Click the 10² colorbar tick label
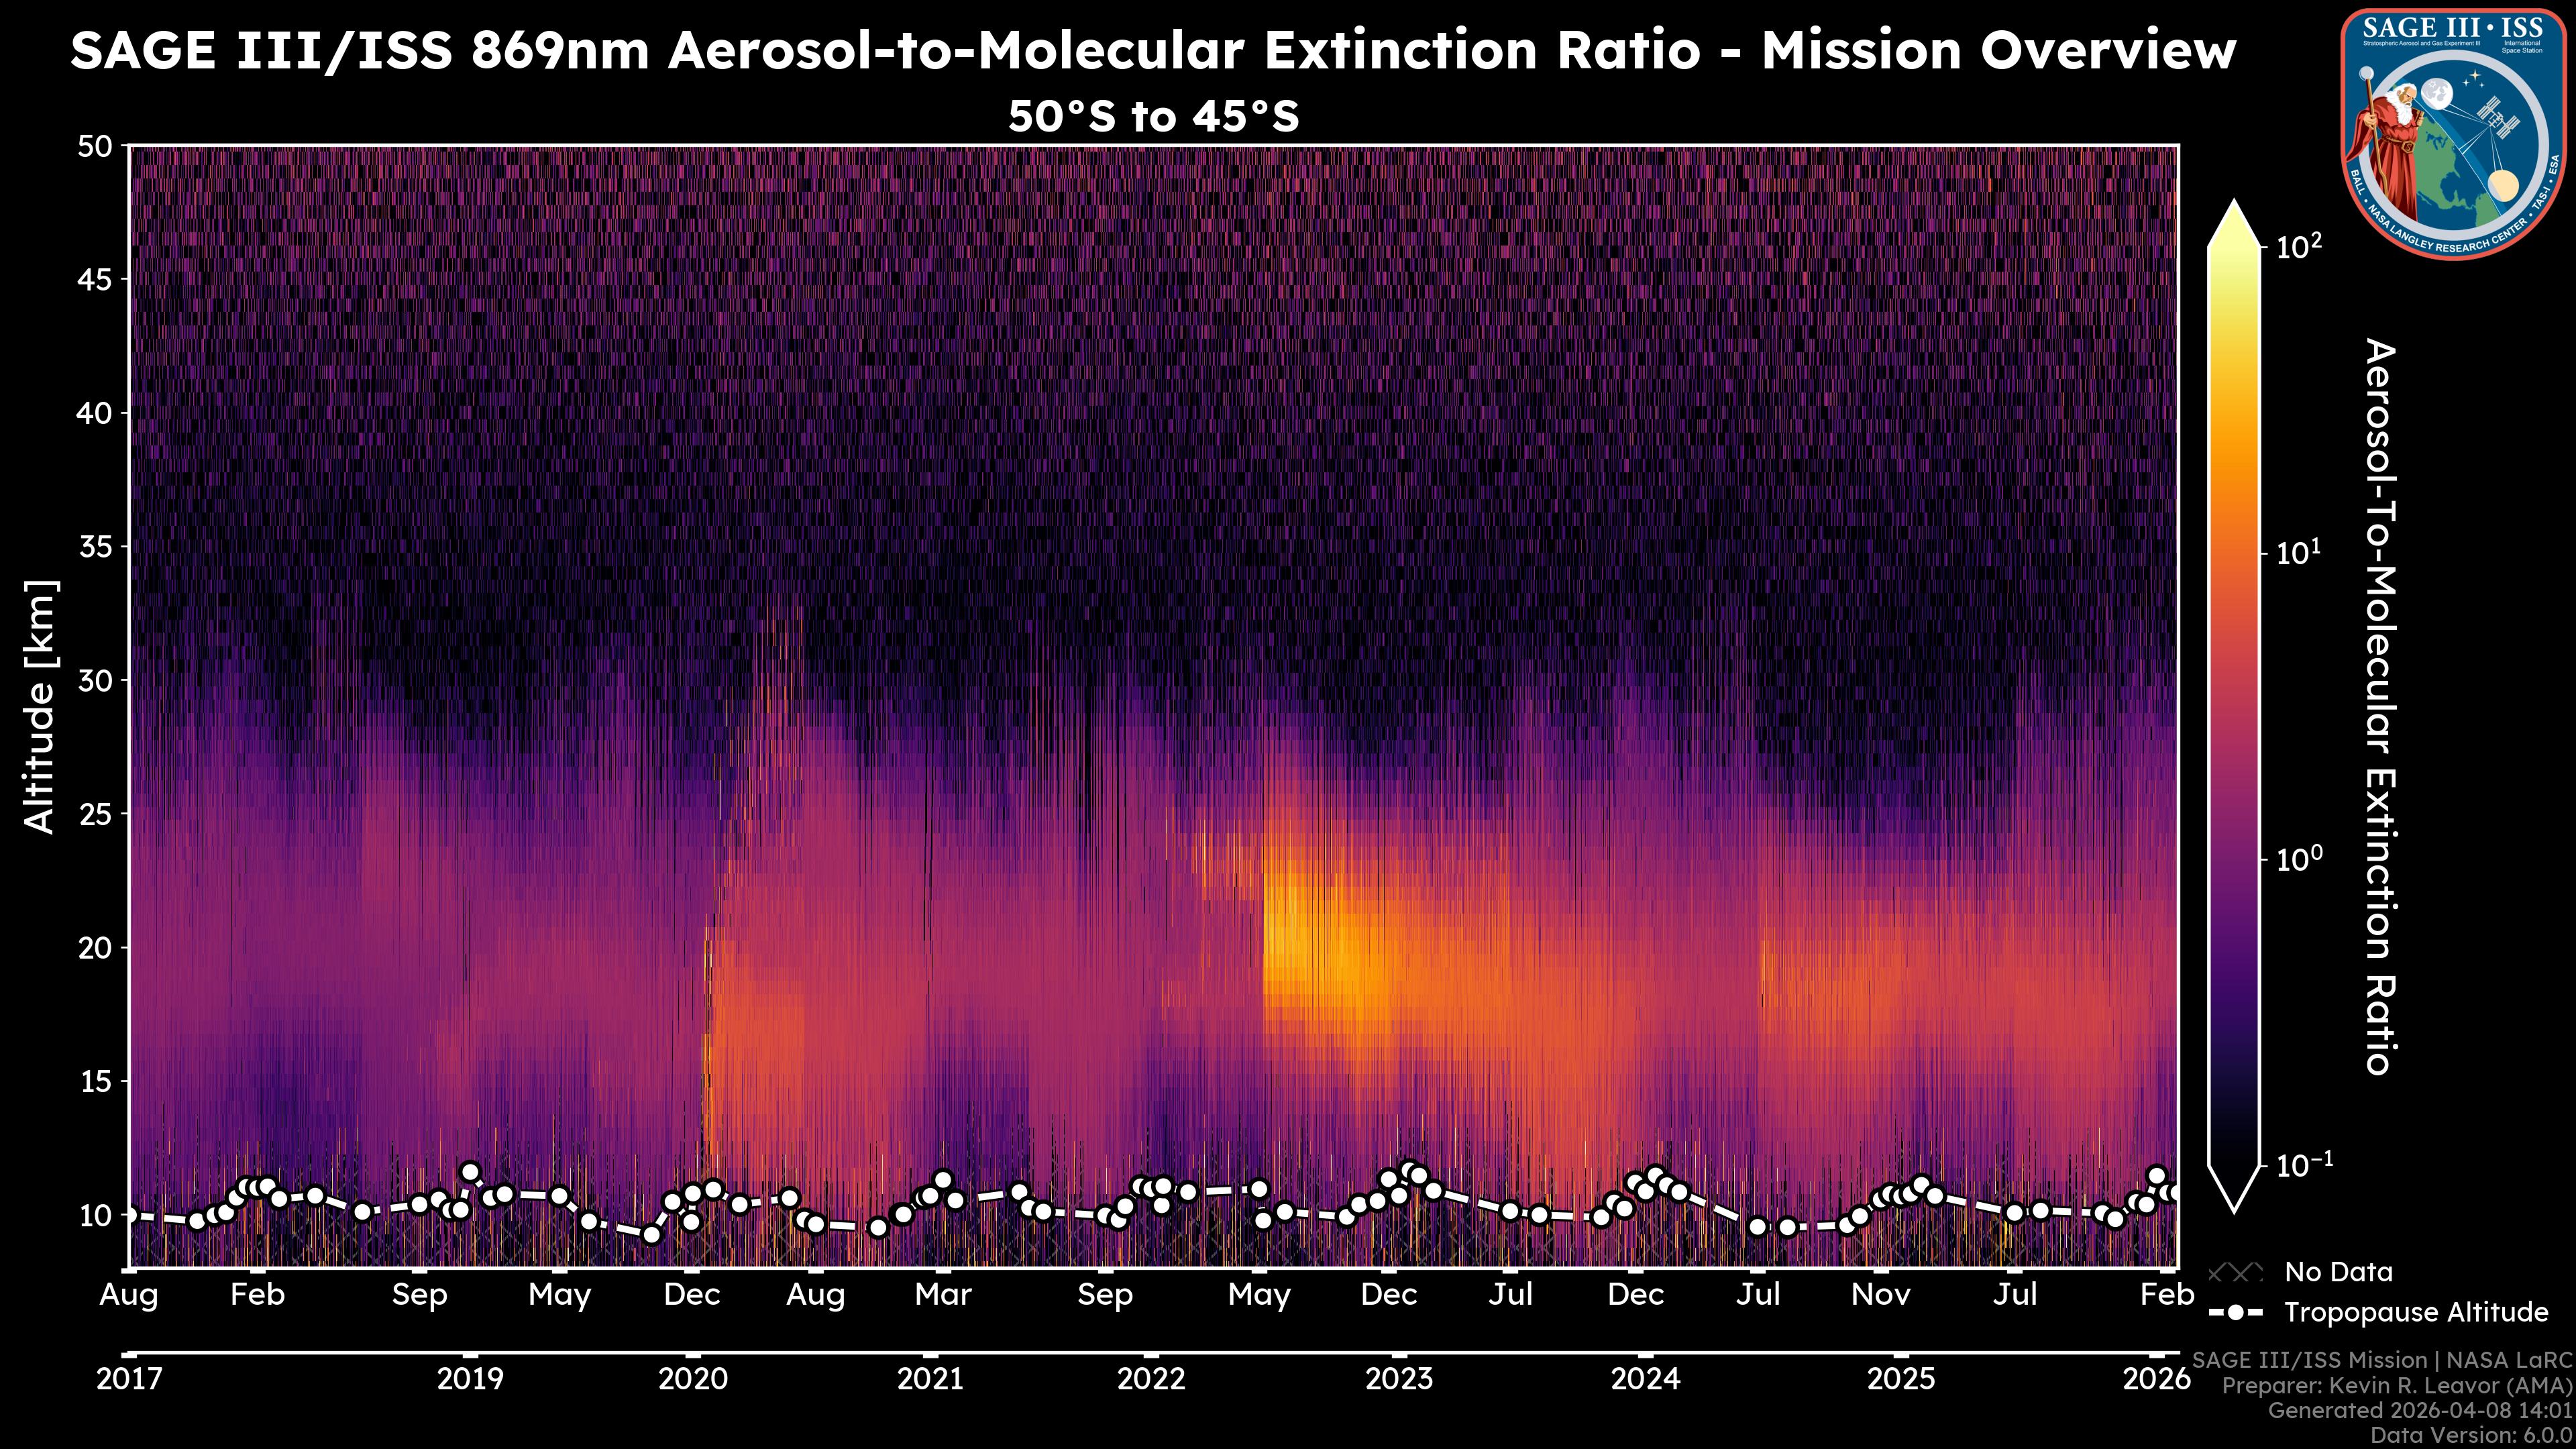This screenshot has height=1449, width=2576. pyautogui.click(x=2299, y=246)
